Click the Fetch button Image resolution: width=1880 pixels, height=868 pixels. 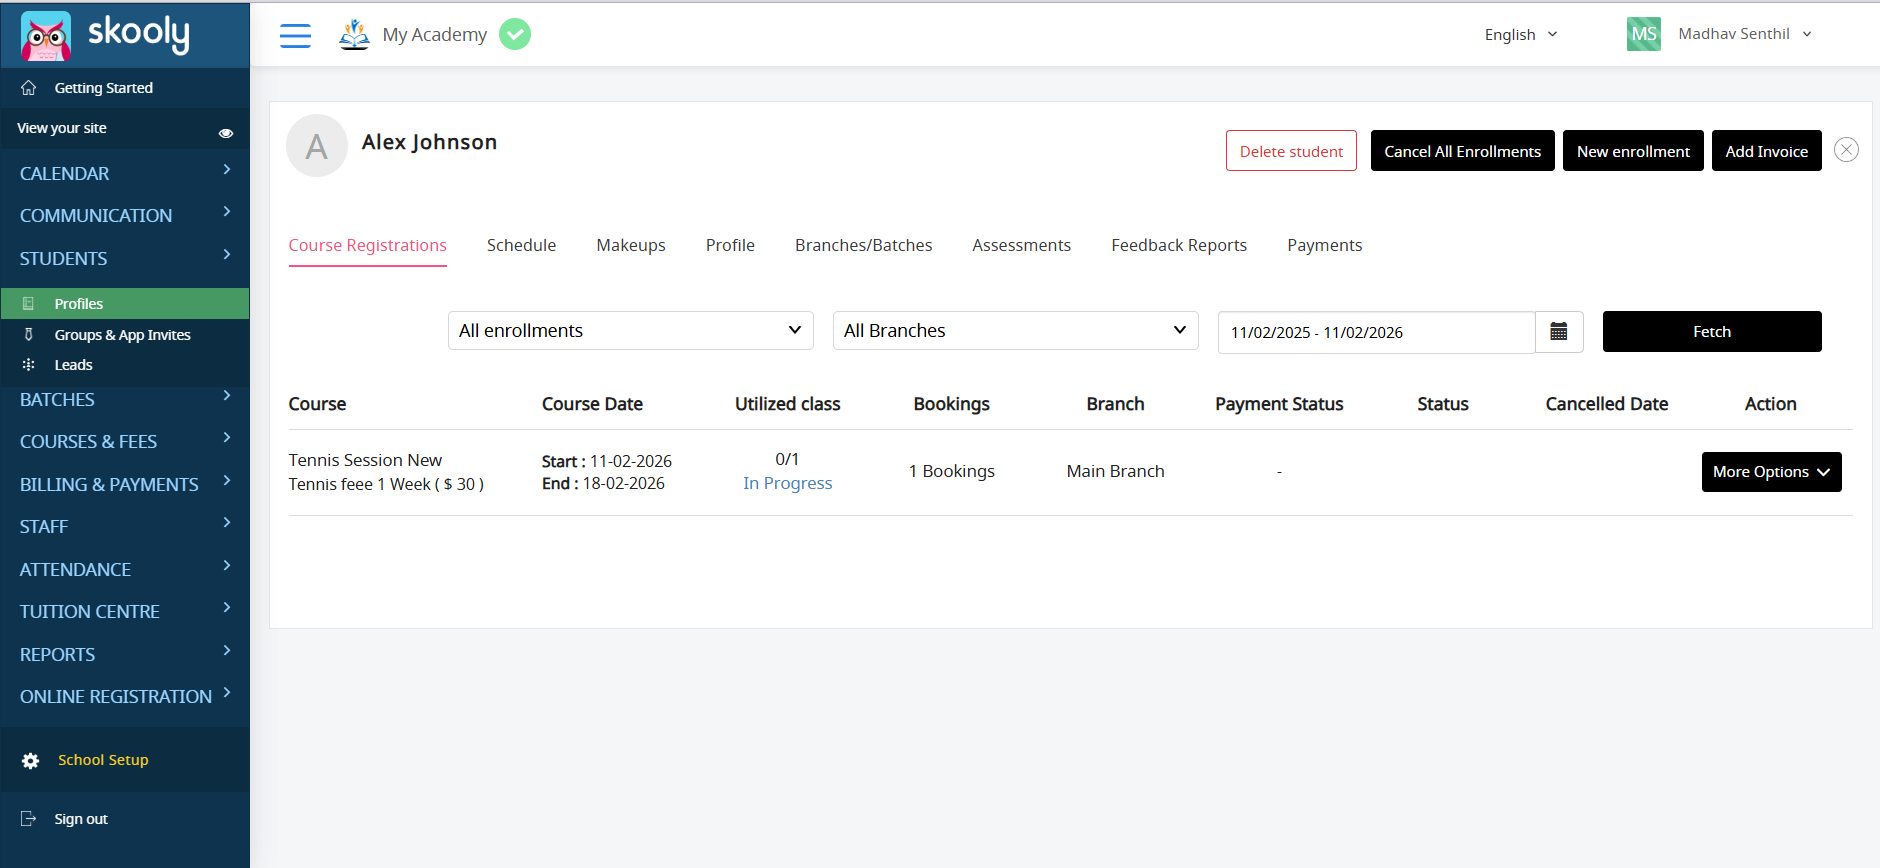[x=1711, y=332]
